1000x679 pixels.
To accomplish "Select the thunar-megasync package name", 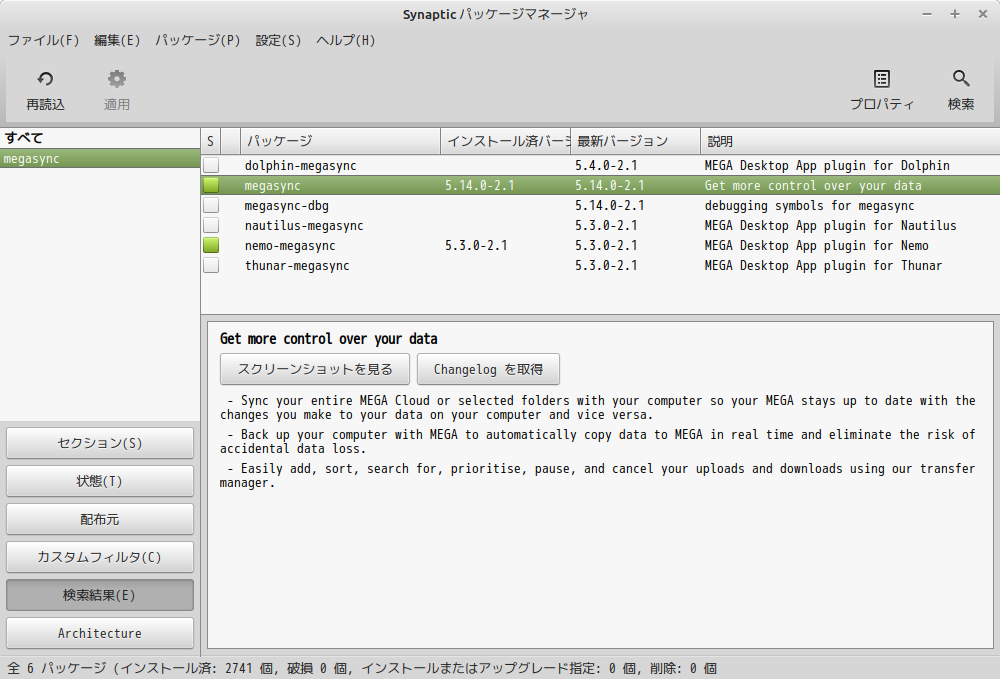I will 297,266.
